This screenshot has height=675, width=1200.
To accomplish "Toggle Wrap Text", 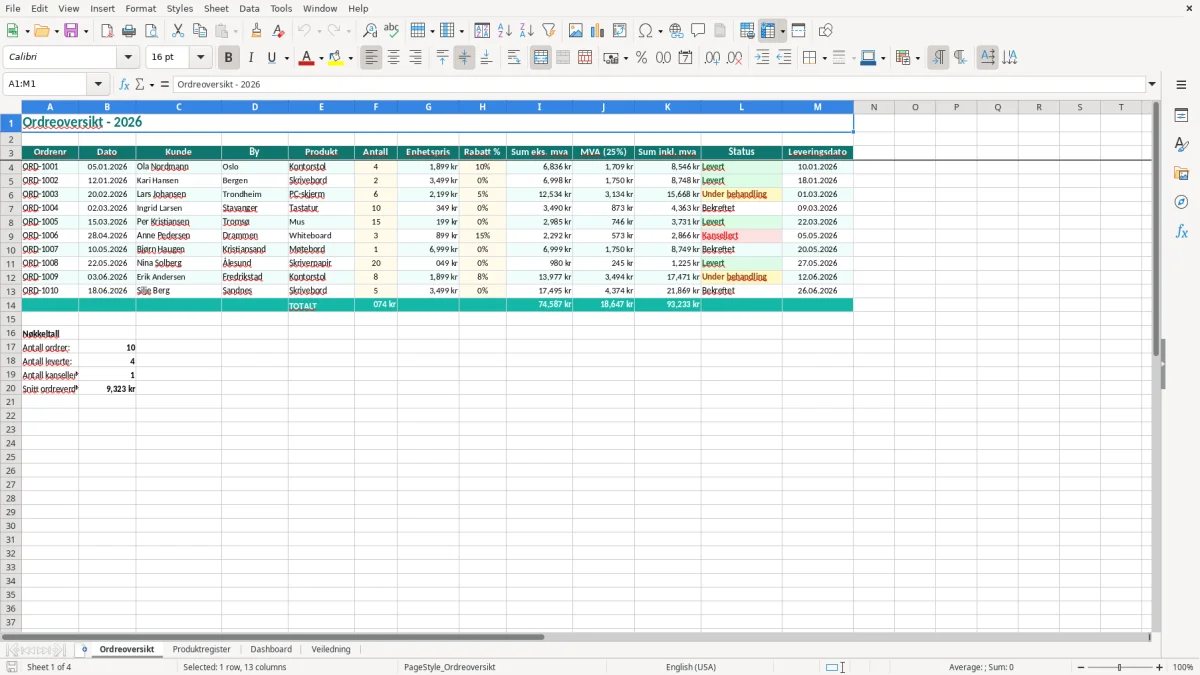I will coord(514,58).
